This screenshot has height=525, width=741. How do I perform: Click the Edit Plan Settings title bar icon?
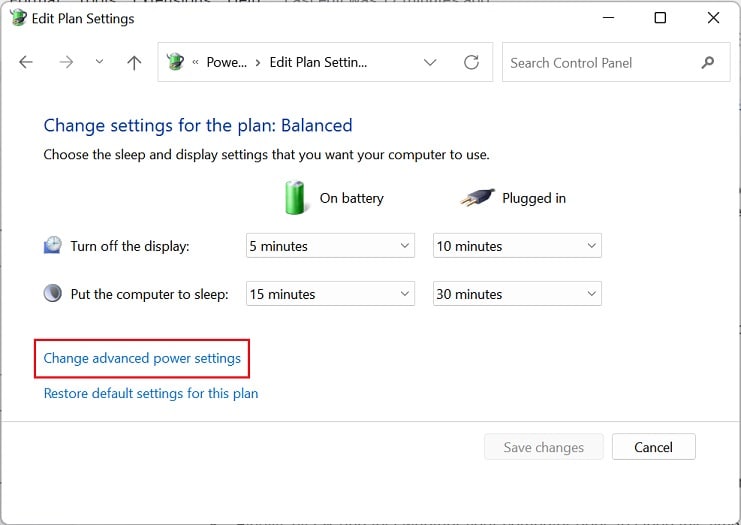pos(18,17)
